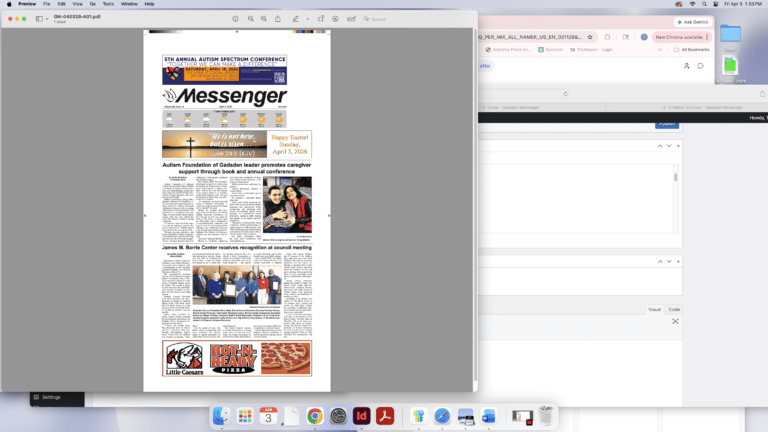Move second meta box up arrow
The width and height of the screenshot is (768, 432).
coord(660,262)
